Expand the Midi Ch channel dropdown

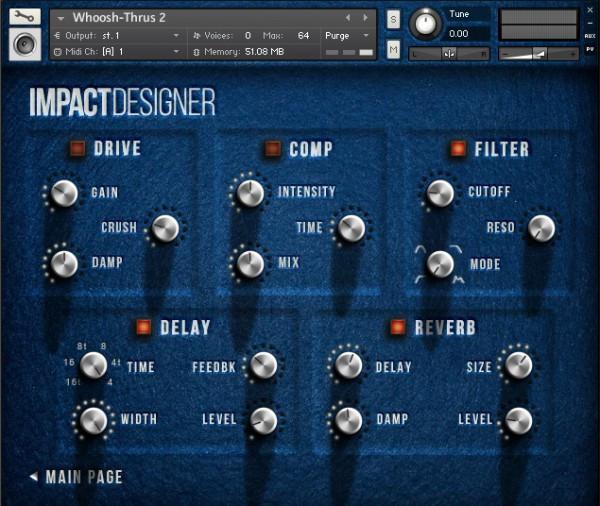coord(176,51)
